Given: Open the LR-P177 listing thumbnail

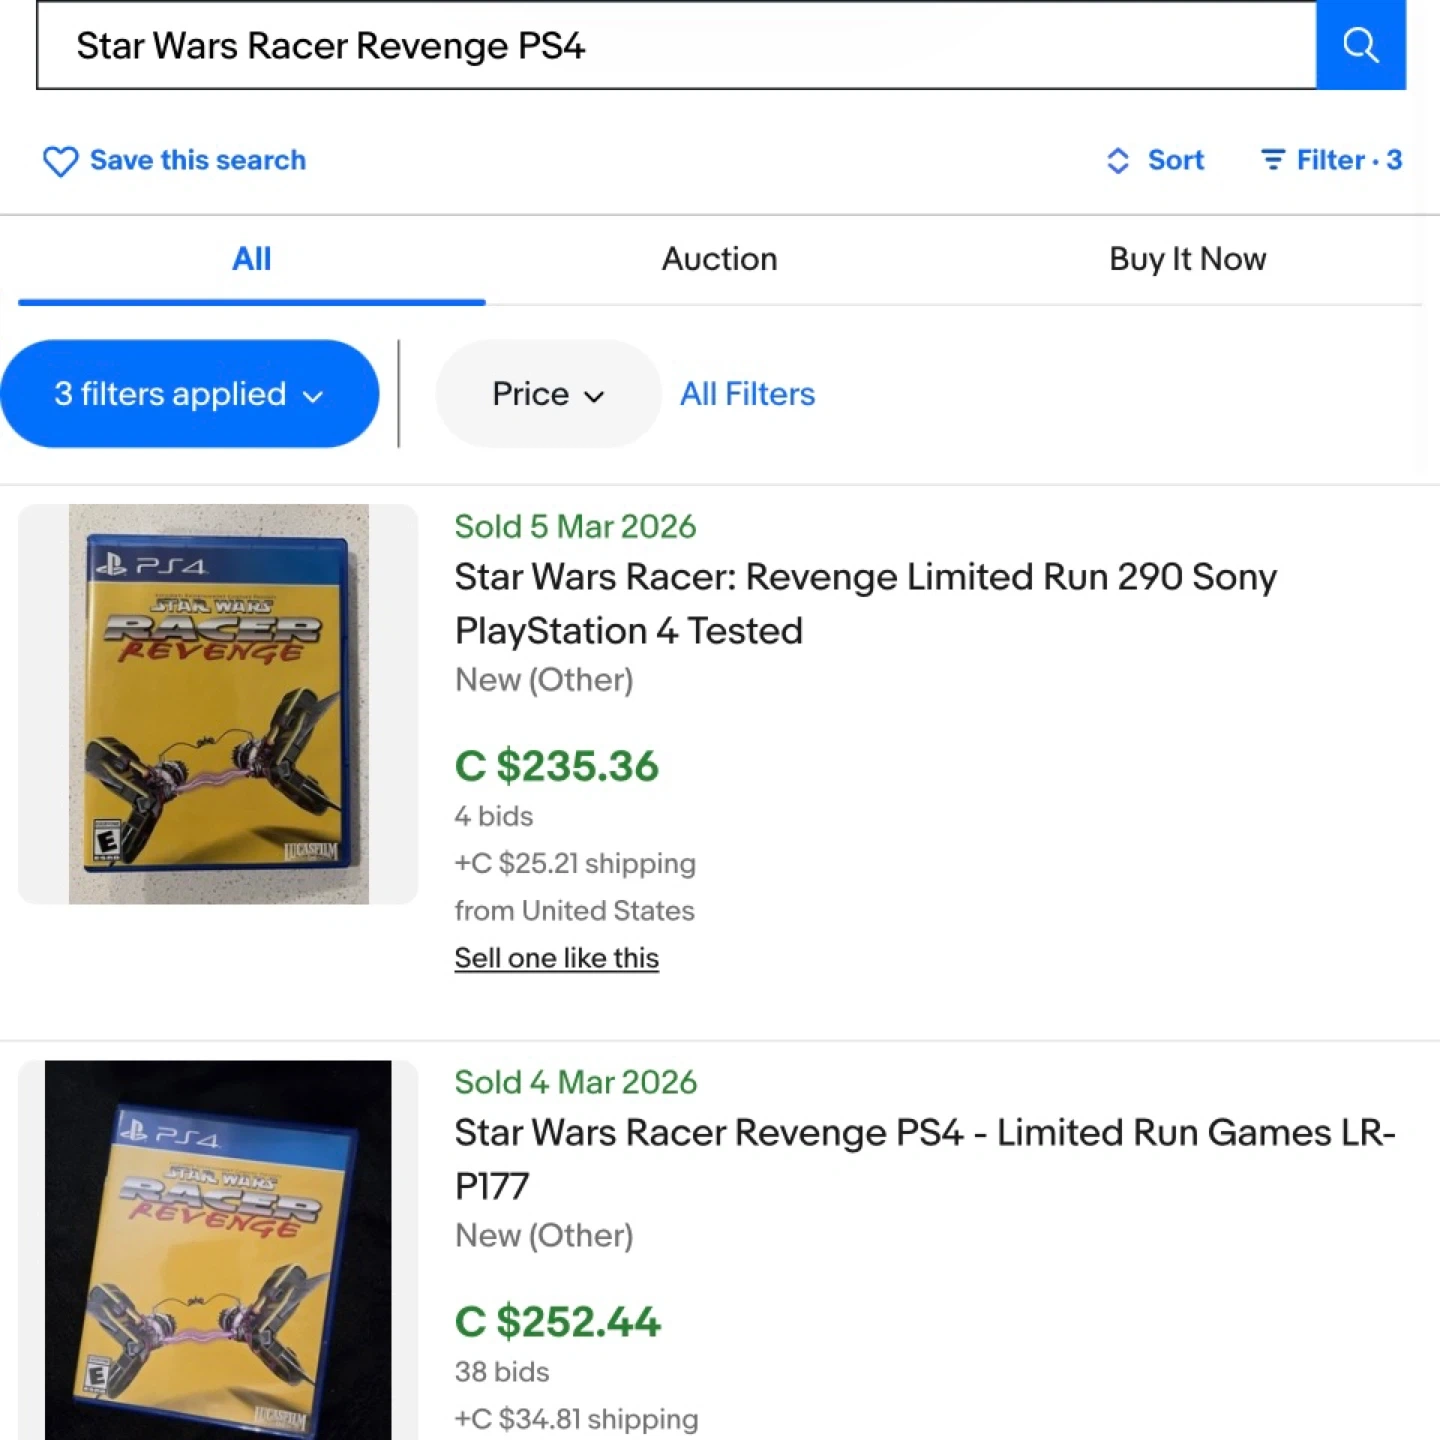Looking at the screenshot, I should 218,1250.
